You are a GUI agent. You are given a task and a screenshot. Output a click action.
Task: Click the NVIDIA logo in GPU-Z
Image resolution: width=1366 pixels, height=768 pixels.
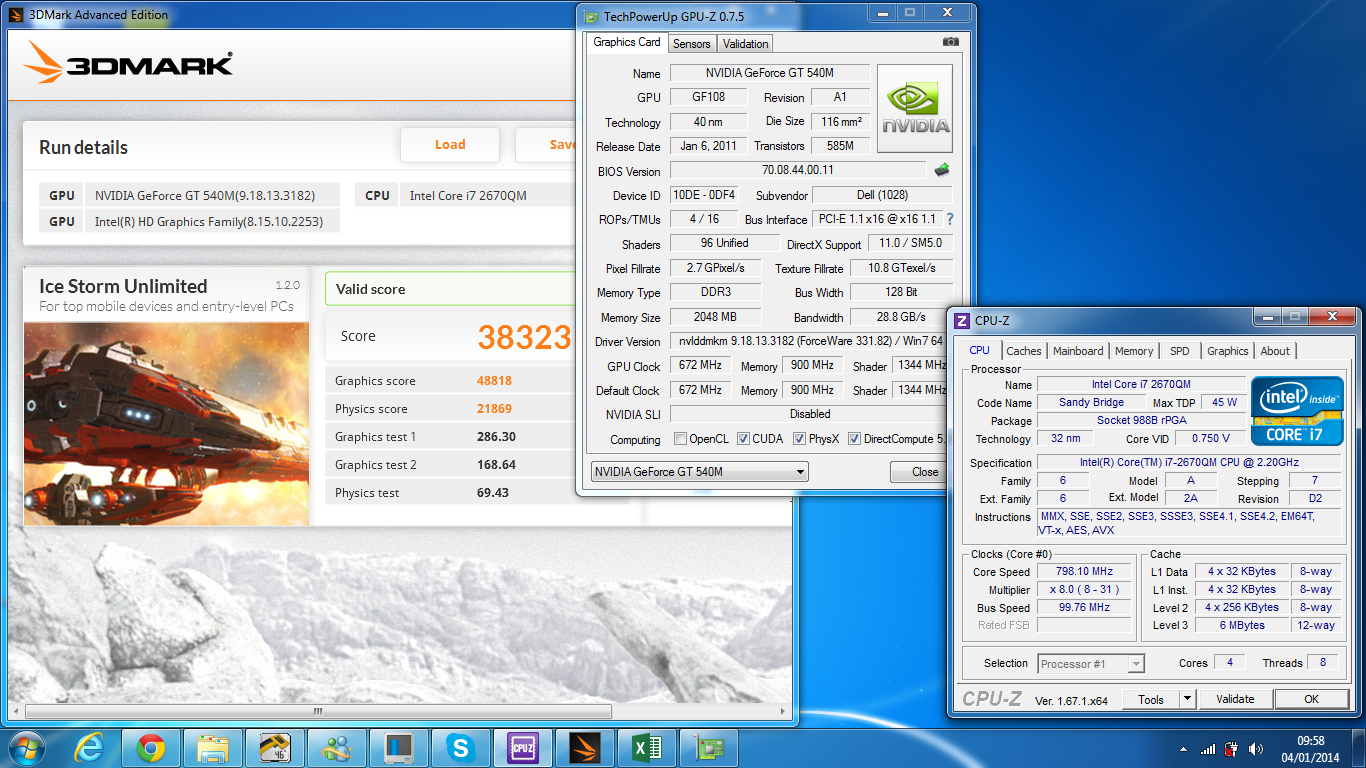coord(914,109)
